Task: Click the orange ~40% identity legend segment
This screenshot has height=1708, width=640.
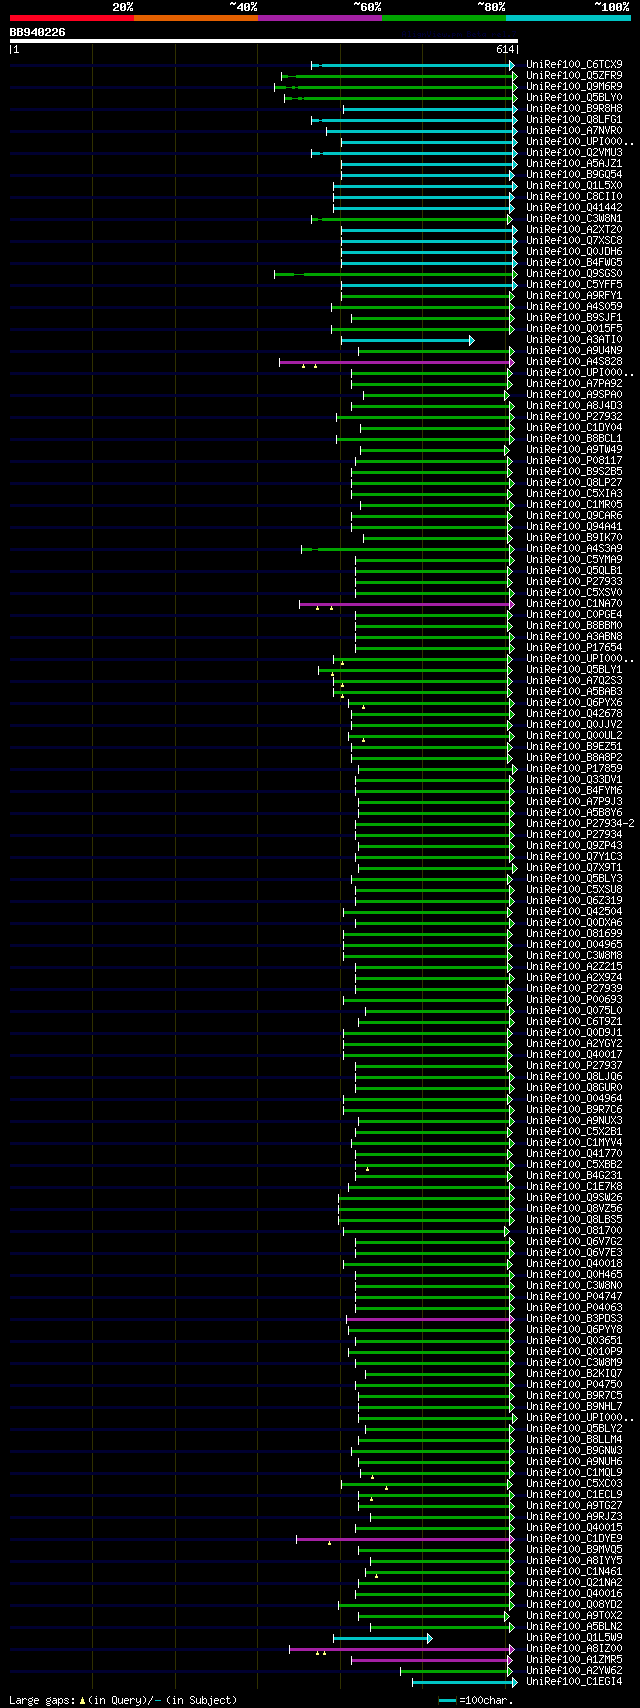Action: (196, 17)
